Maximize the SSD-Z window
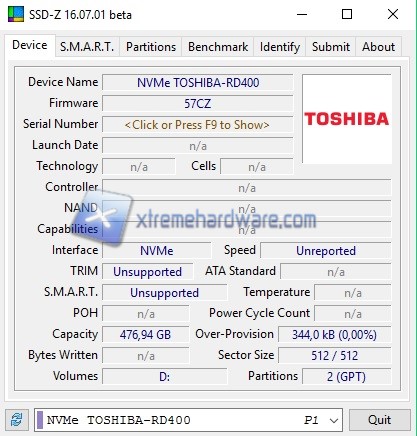 tap(347, 14)
